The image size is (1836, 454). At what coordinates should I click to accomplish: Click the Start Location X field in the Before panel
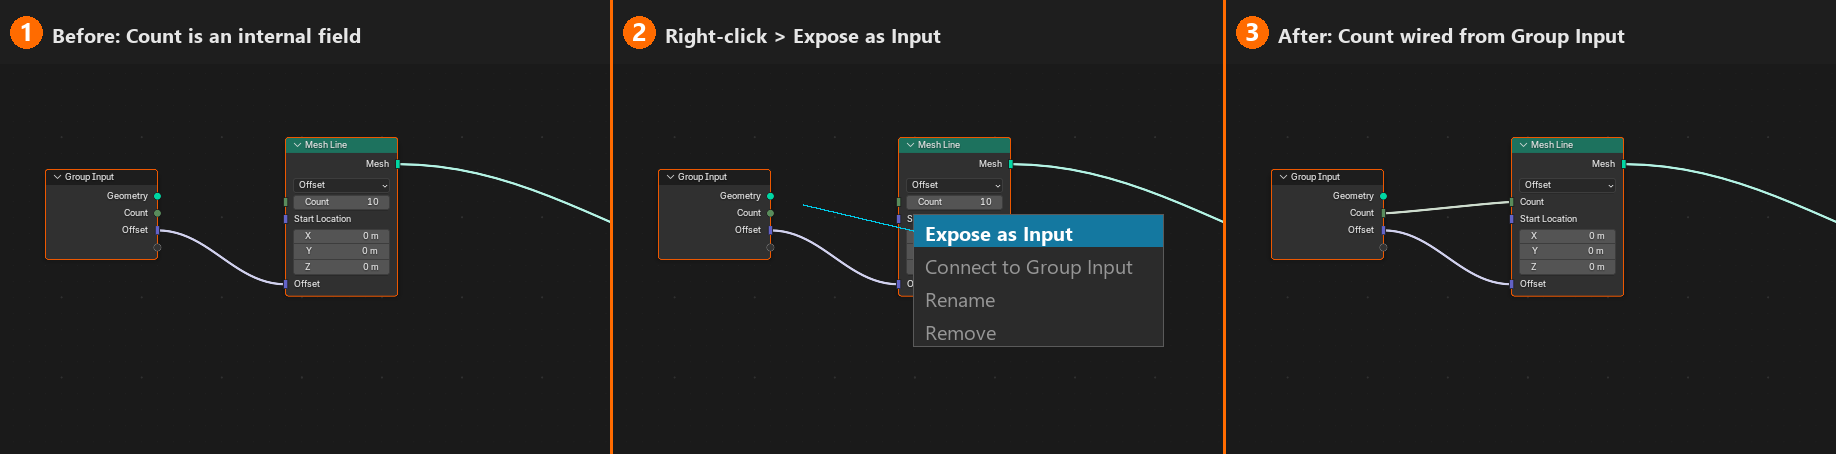(x=342, y=236)
